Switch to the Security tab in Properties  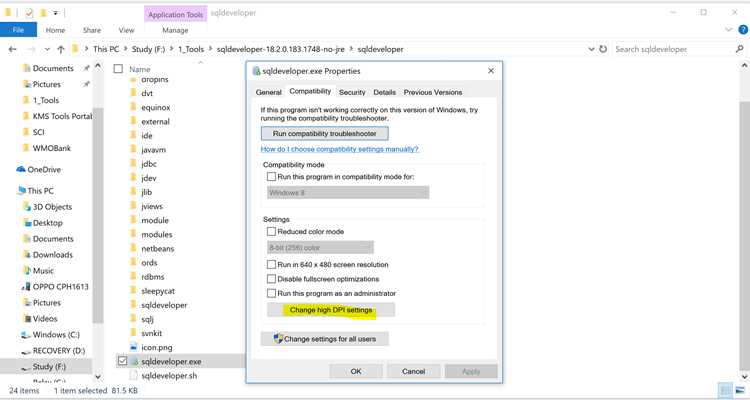tap(352, 92)
